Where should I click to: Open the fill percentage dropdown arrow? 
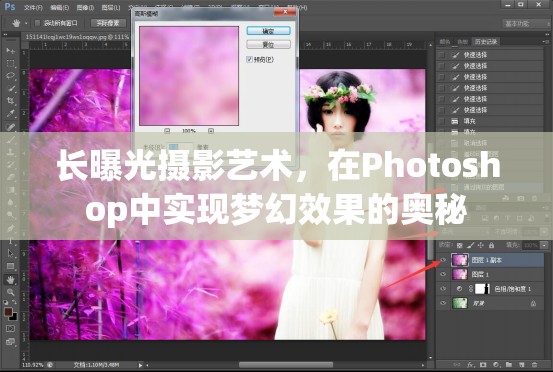[545, 245]
